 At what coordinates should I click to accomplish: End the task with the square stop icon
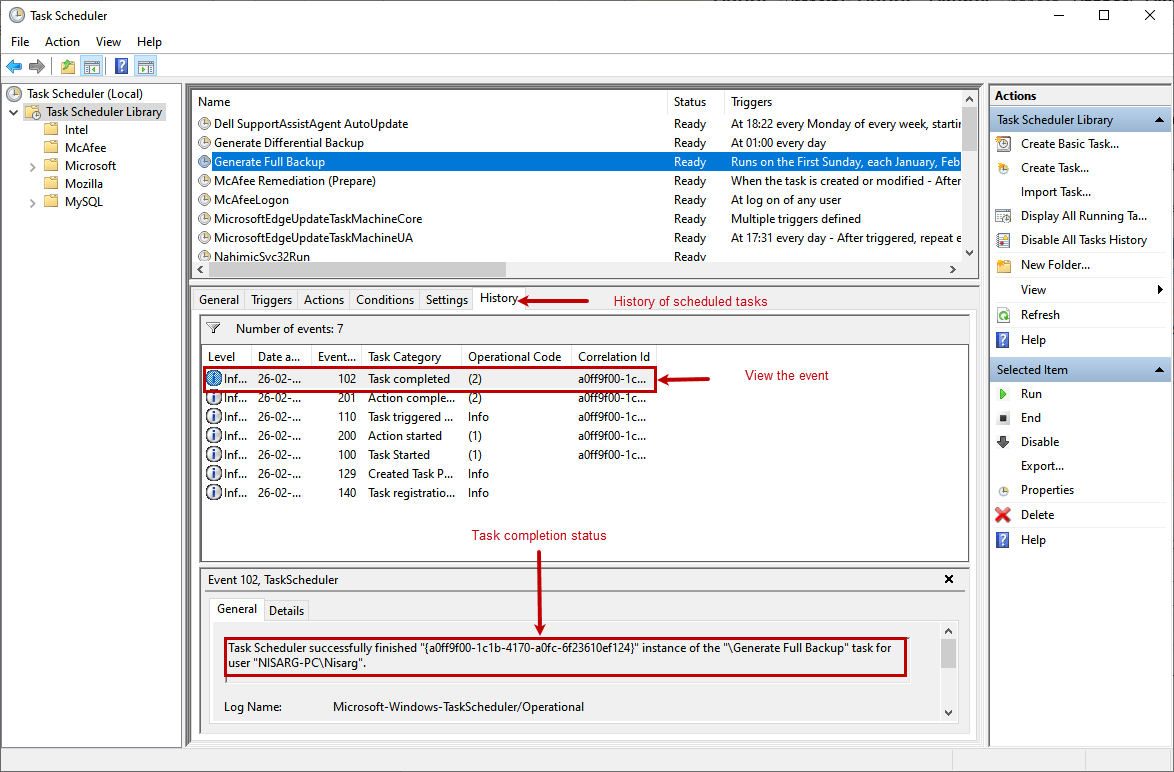click(1001, 417)
